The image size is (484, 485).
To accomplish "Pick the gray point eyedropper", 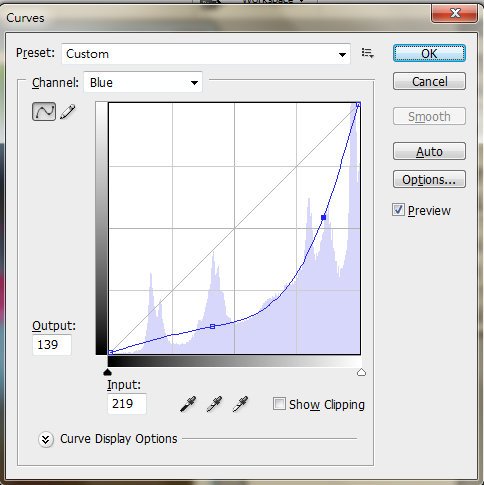I will pos(214,404).
